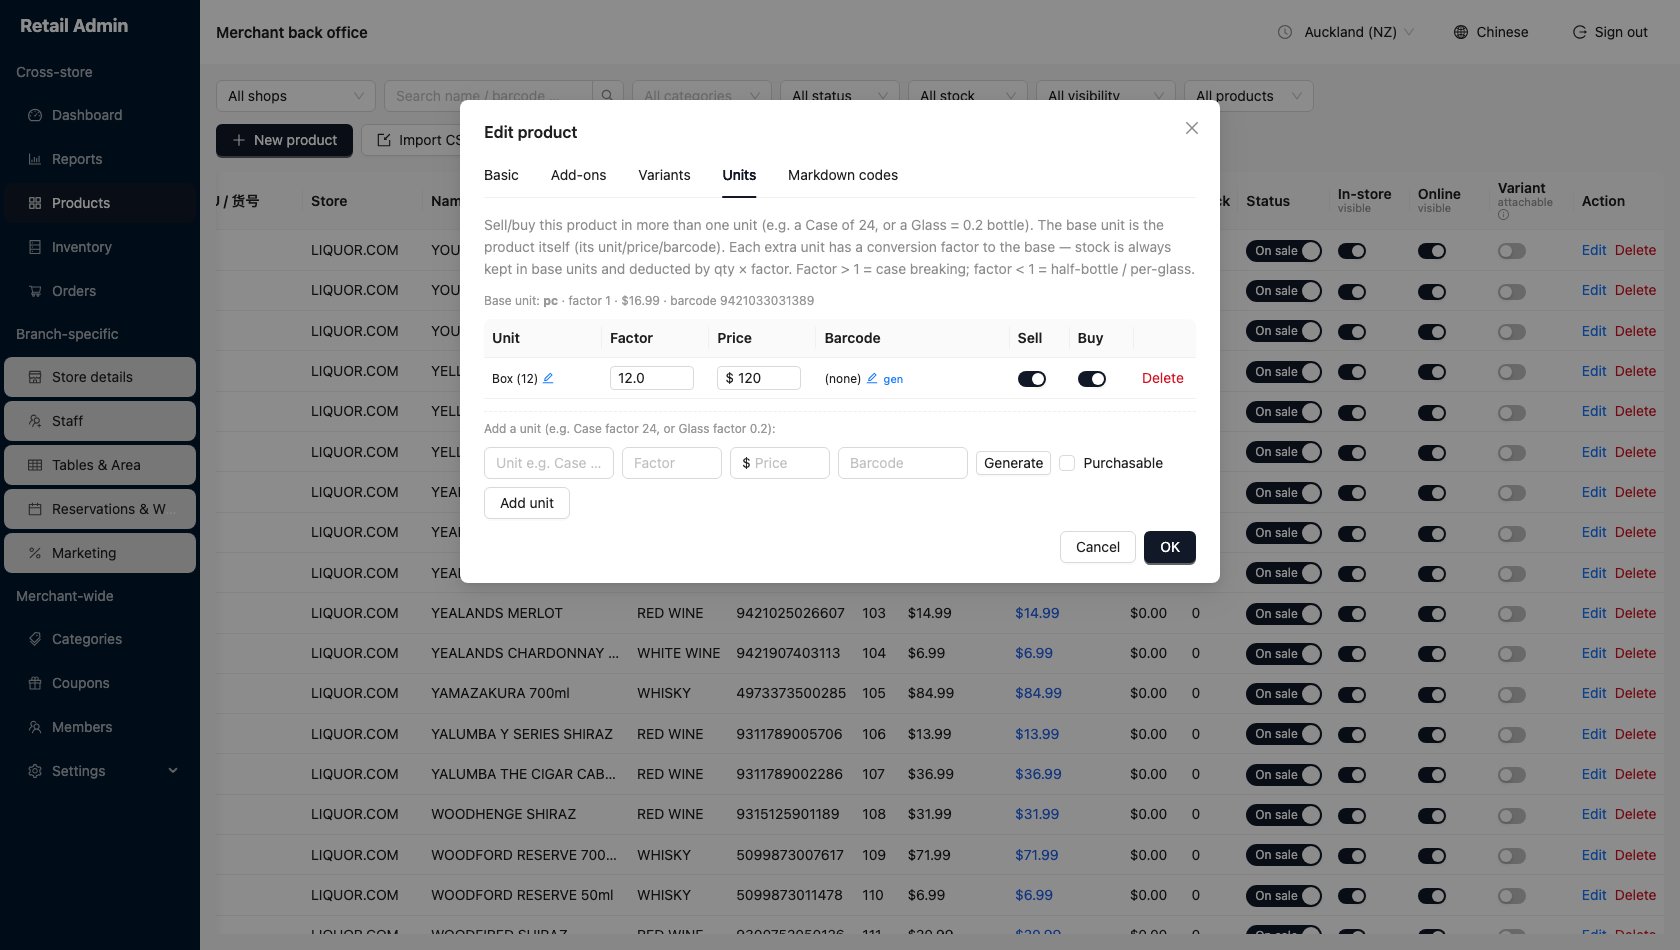Click the Inventory icon in sidebar
The width and height of the screenshot is (1680, 950).
pos(35,247)
